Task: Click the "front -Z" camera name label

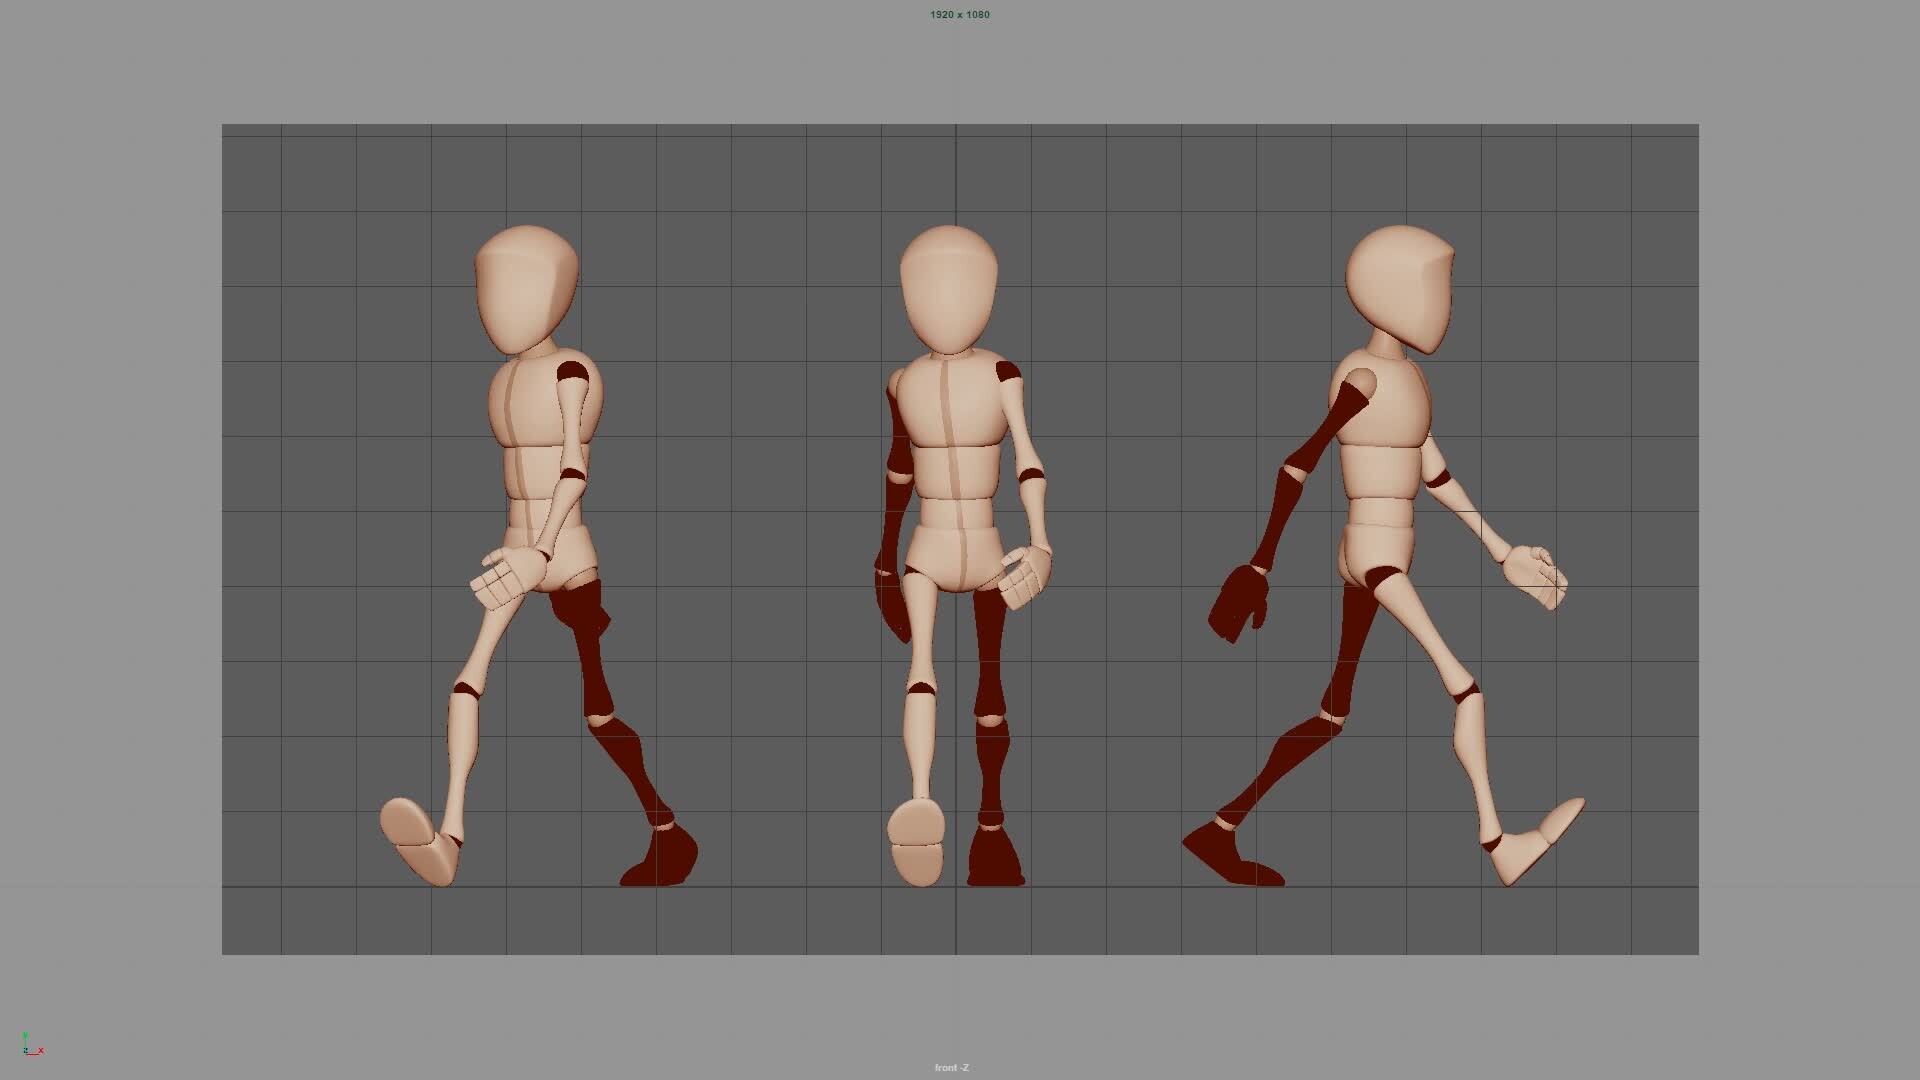Action: click(x=951, y=1068)
